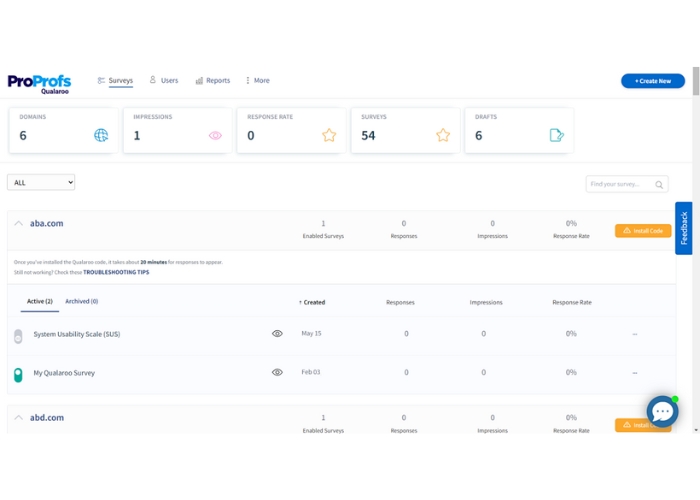Sort surveys by Created column
This screenshot has width=700, height=500.
point(312,302)
